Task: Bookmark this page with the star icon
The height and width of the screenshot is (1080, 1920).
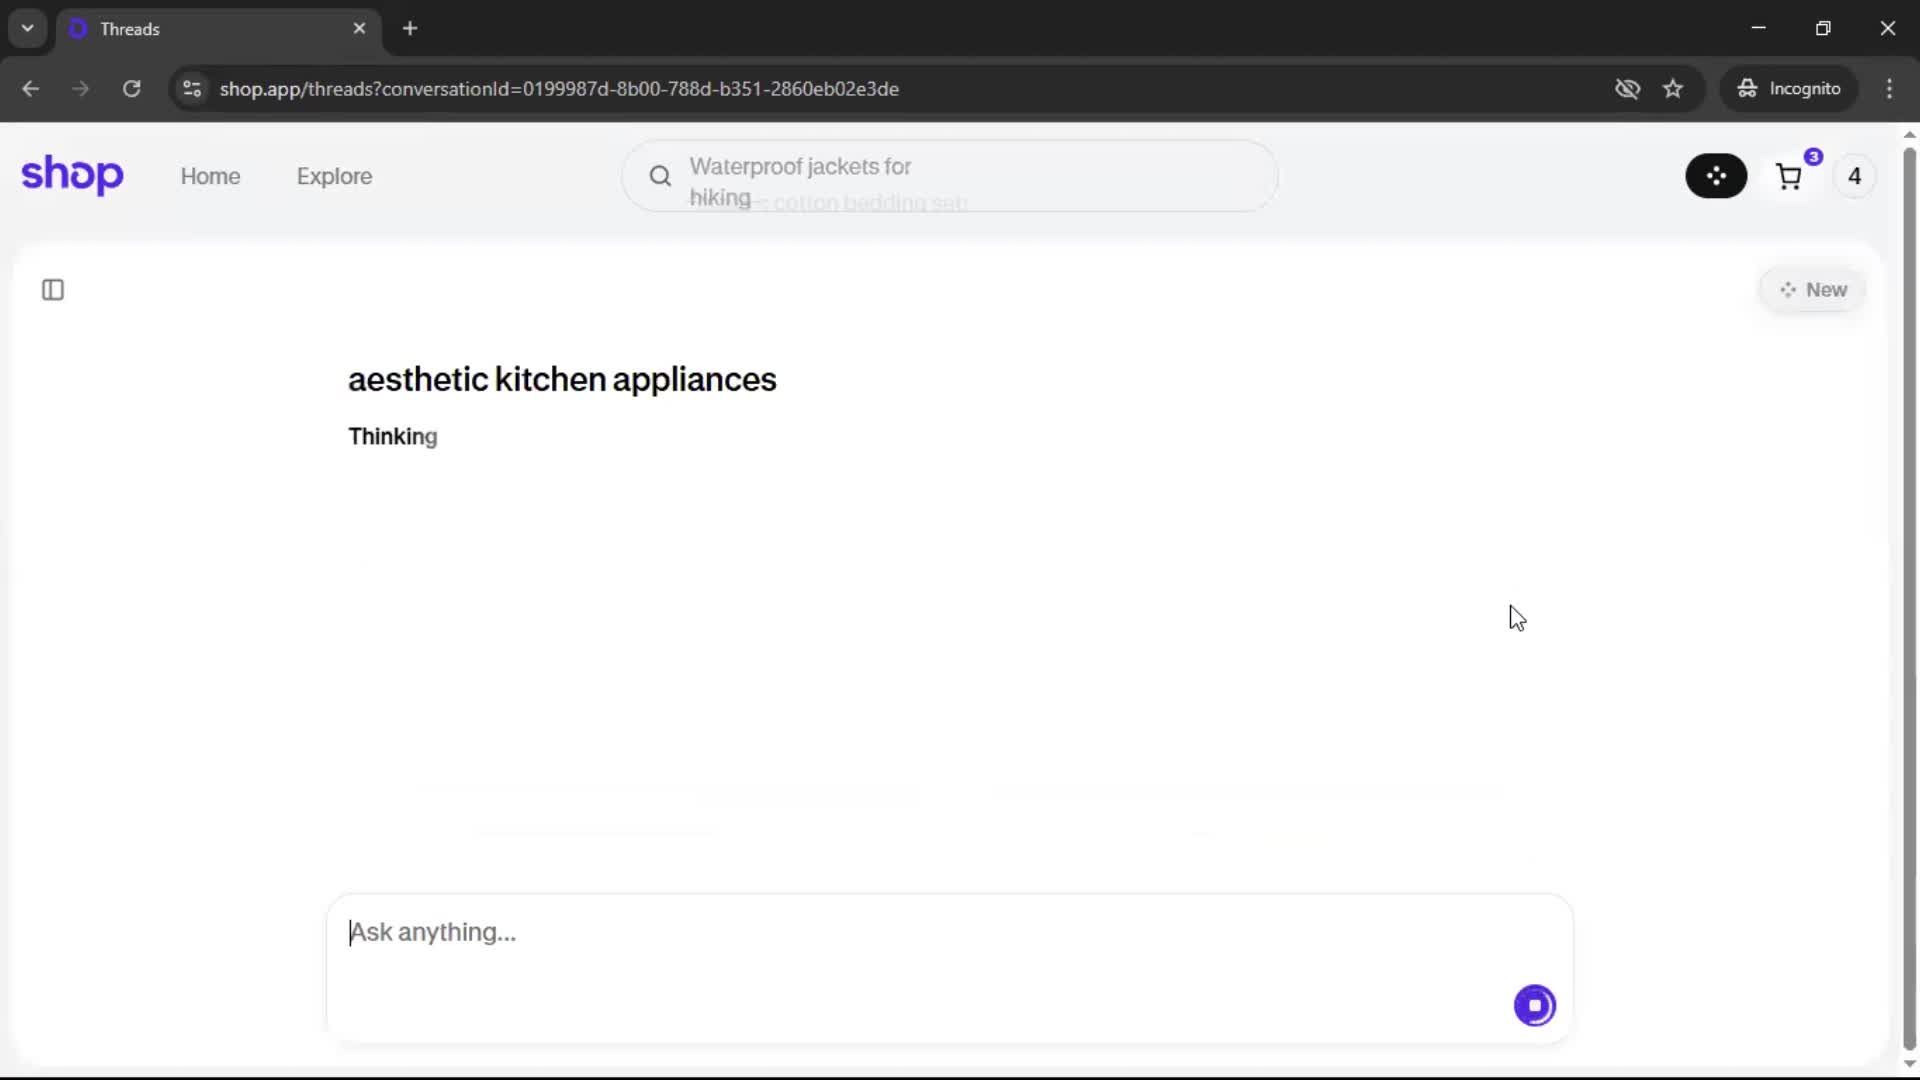Action: (1673, 89)
